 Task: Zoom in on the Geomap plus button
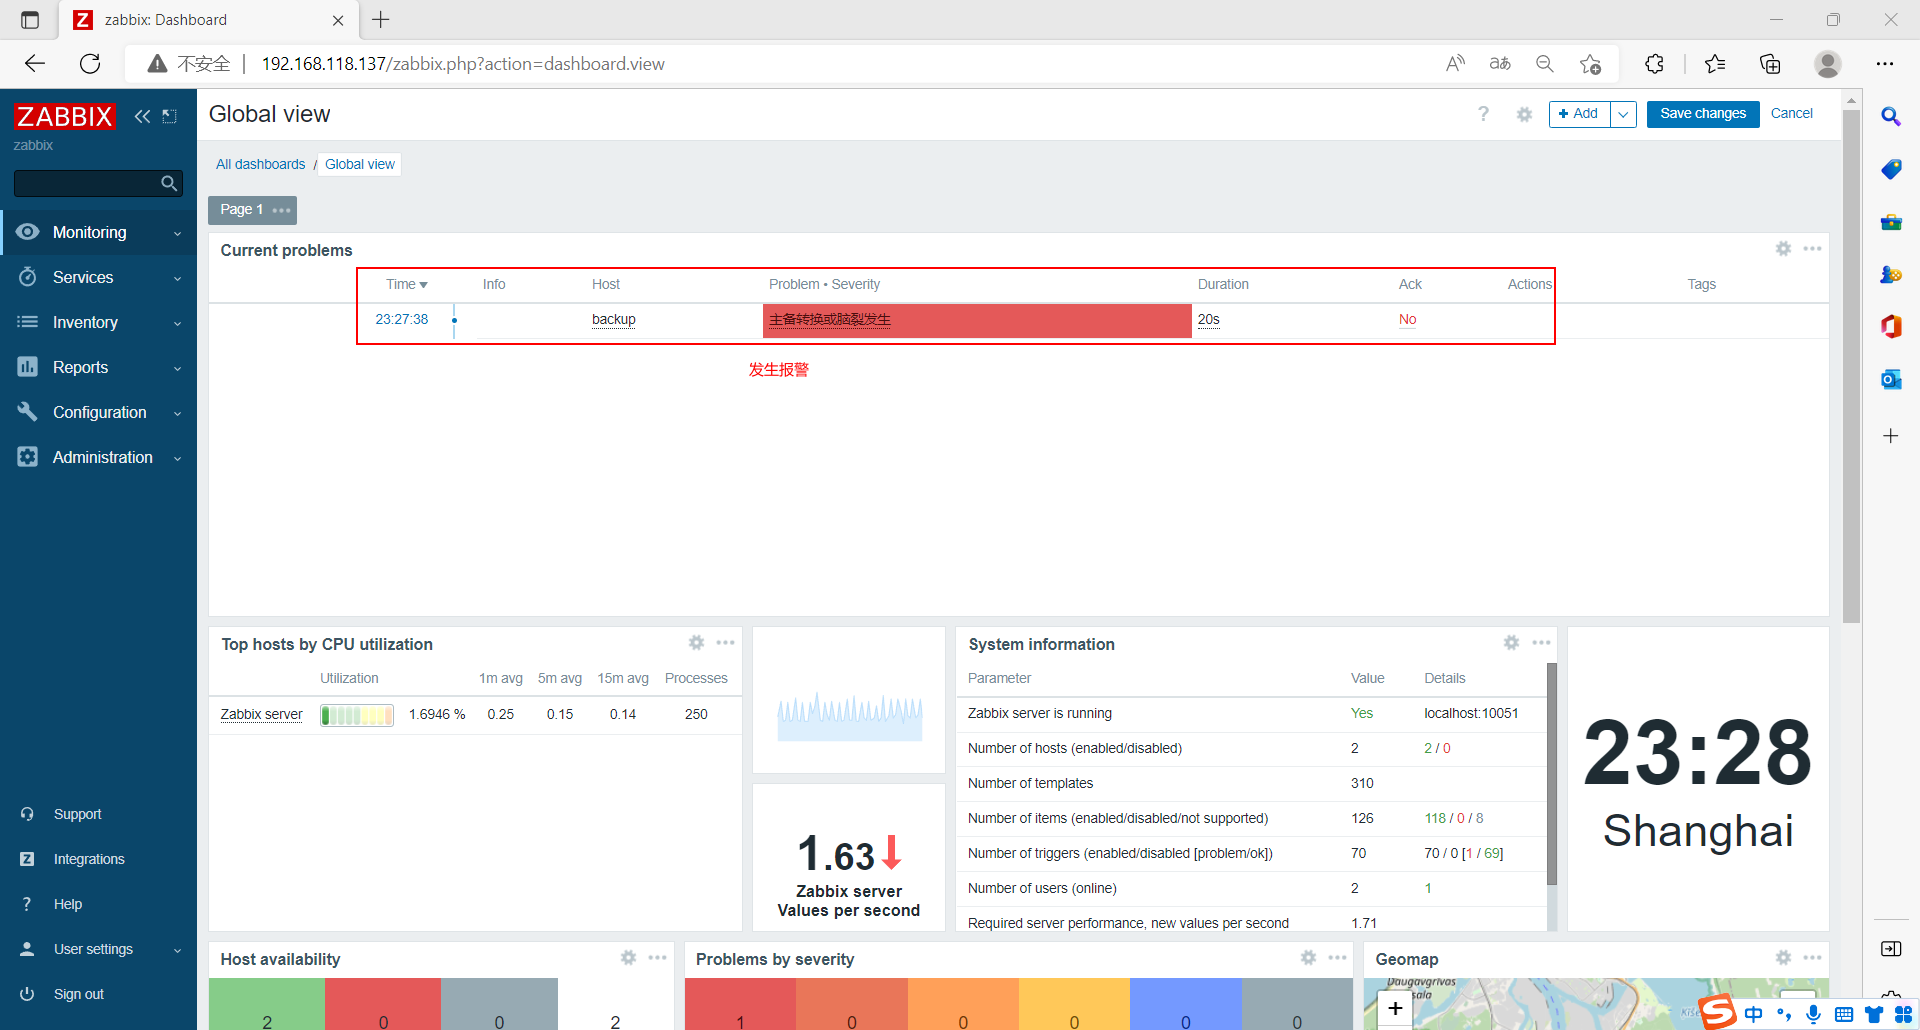(x=1395, y=1008)
